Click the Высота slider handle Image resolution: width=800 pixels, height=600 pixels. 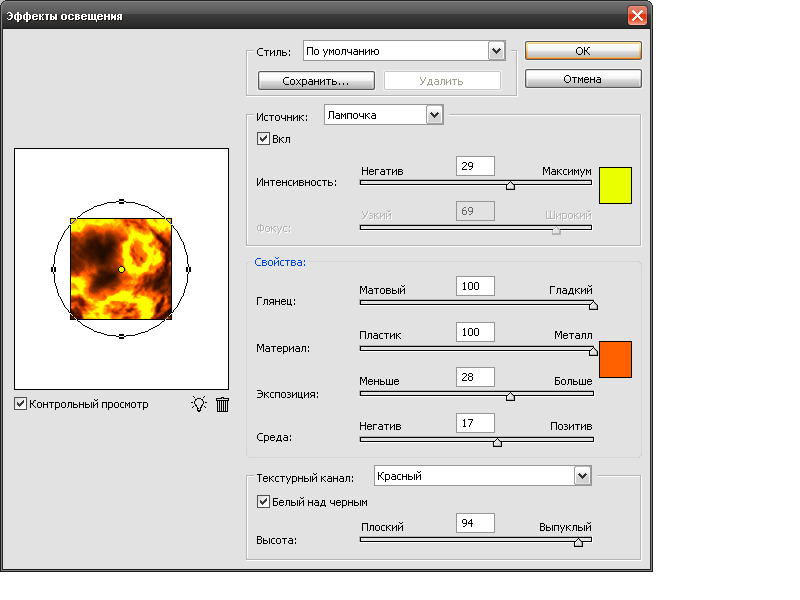[x=578, y=542]
